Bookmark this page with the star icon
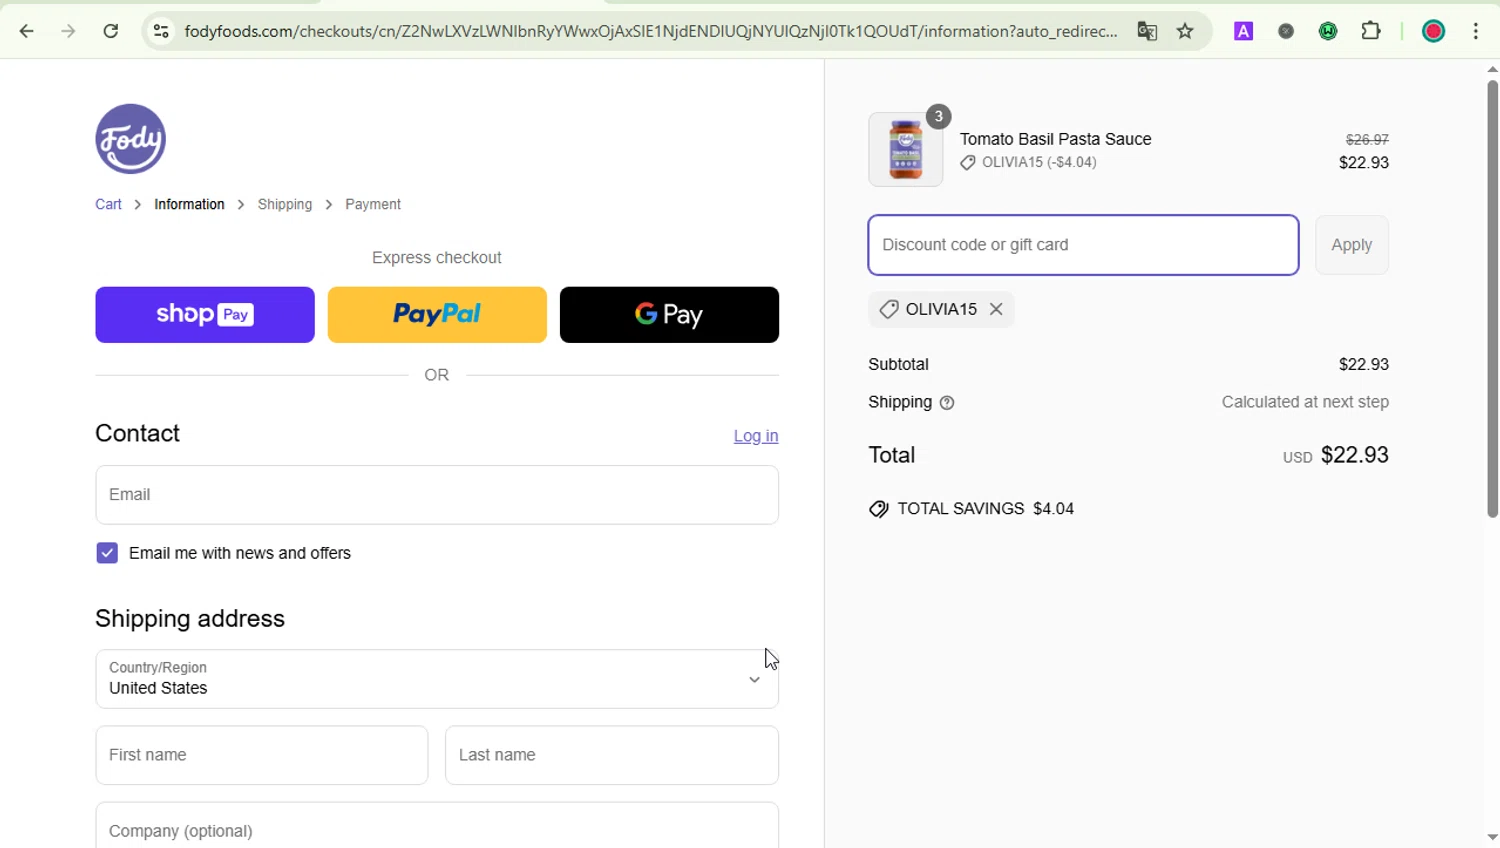 tap(1186, 31)
